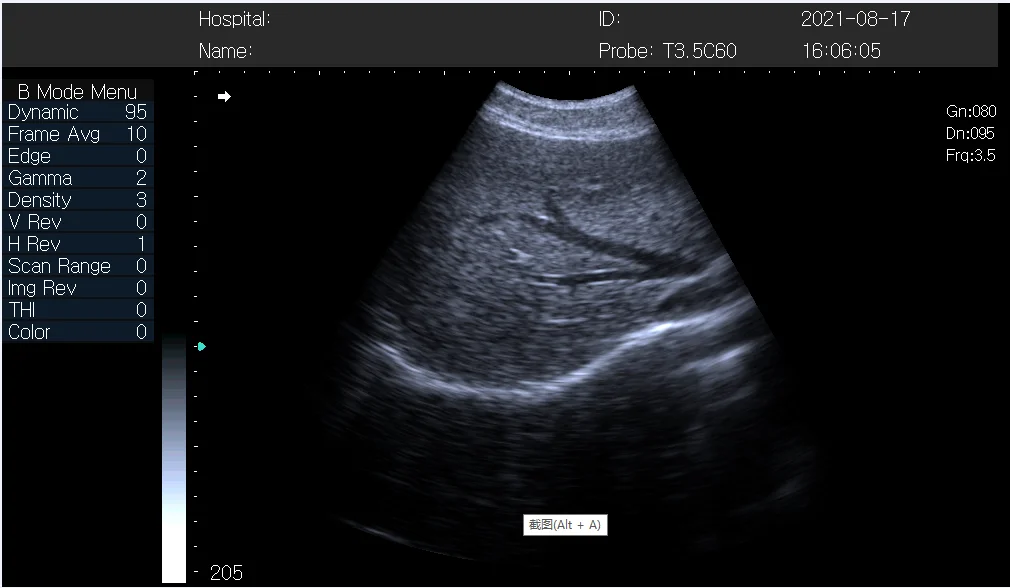Click the depth value 205
This screenshot has height=588, width=1010.
pos(226,573)
